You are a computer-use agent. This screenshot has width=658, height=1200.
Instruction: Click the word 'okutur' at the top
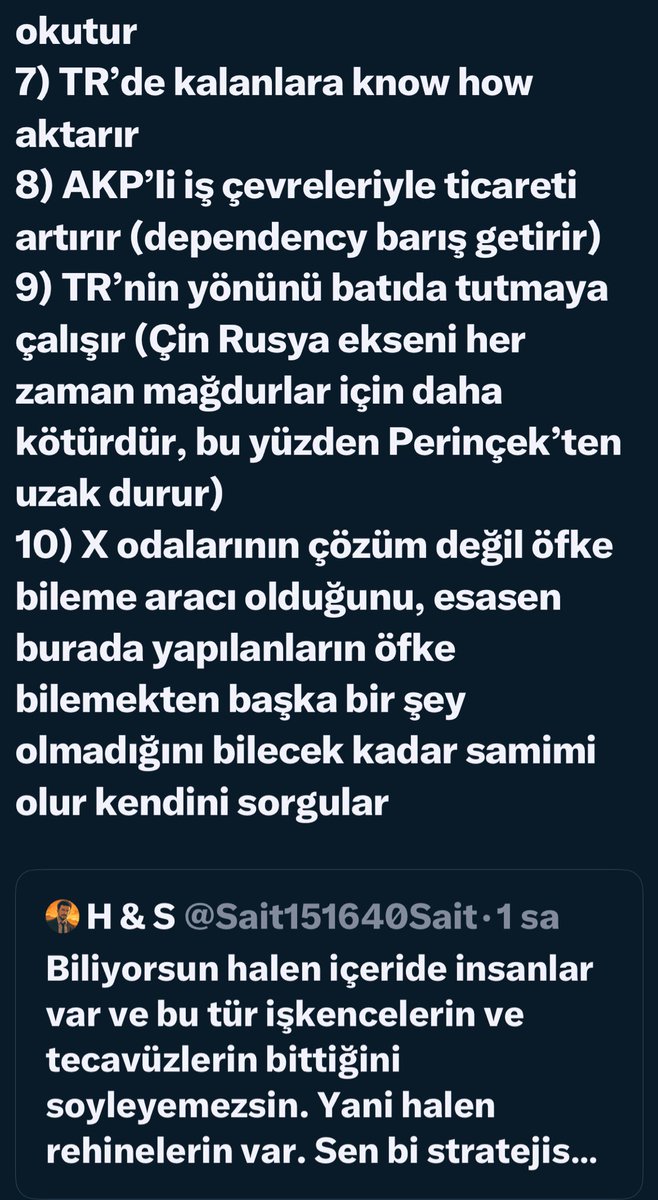point(76,30)
